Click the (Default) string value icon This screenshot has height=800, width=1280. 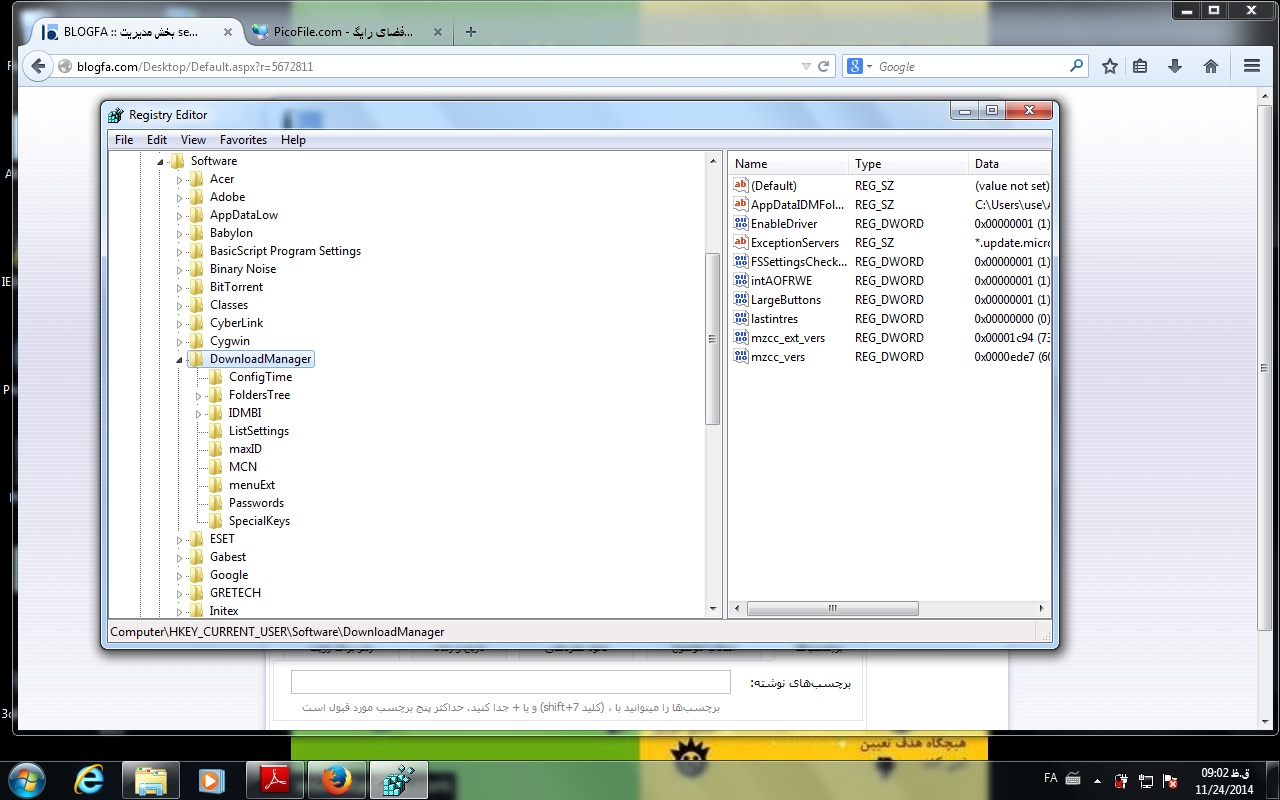[741, 185]
